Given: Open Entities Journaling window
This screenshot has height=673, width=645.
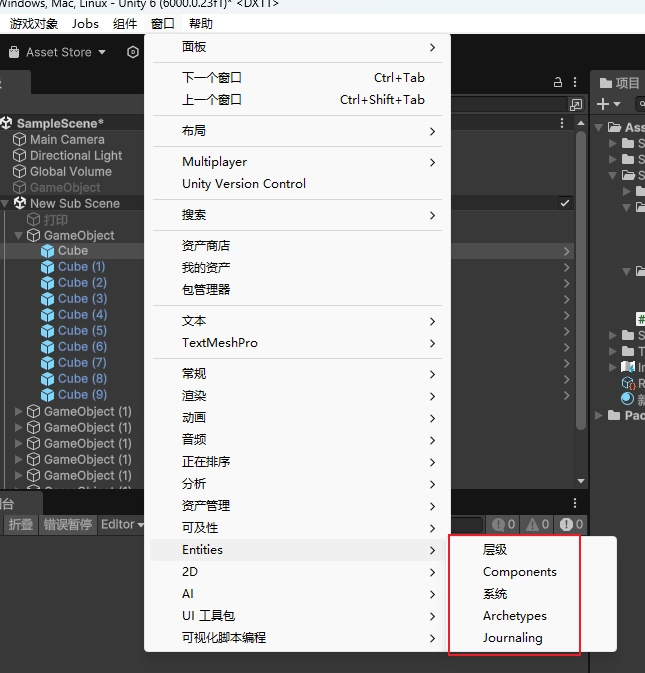Looking at the screenshot, I should [x=532, y=638].
